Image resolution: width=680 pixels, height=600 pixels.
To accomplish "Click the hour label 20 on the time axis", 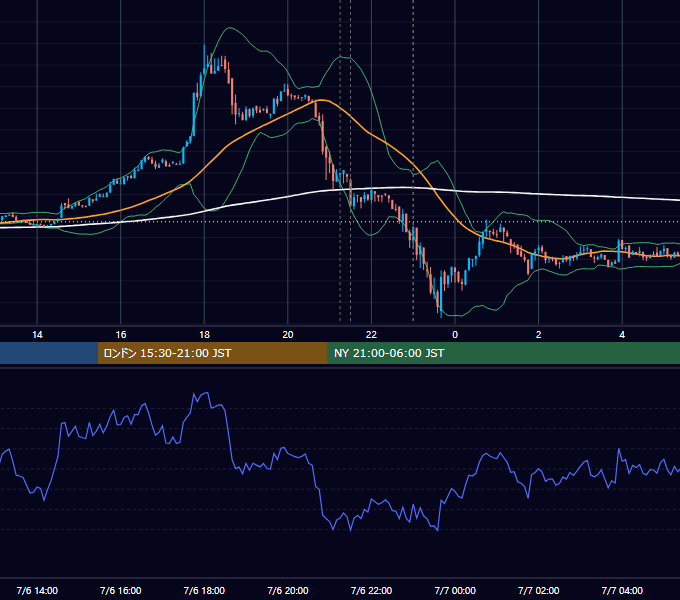I will pyautogui.click(x=288, y=335).
